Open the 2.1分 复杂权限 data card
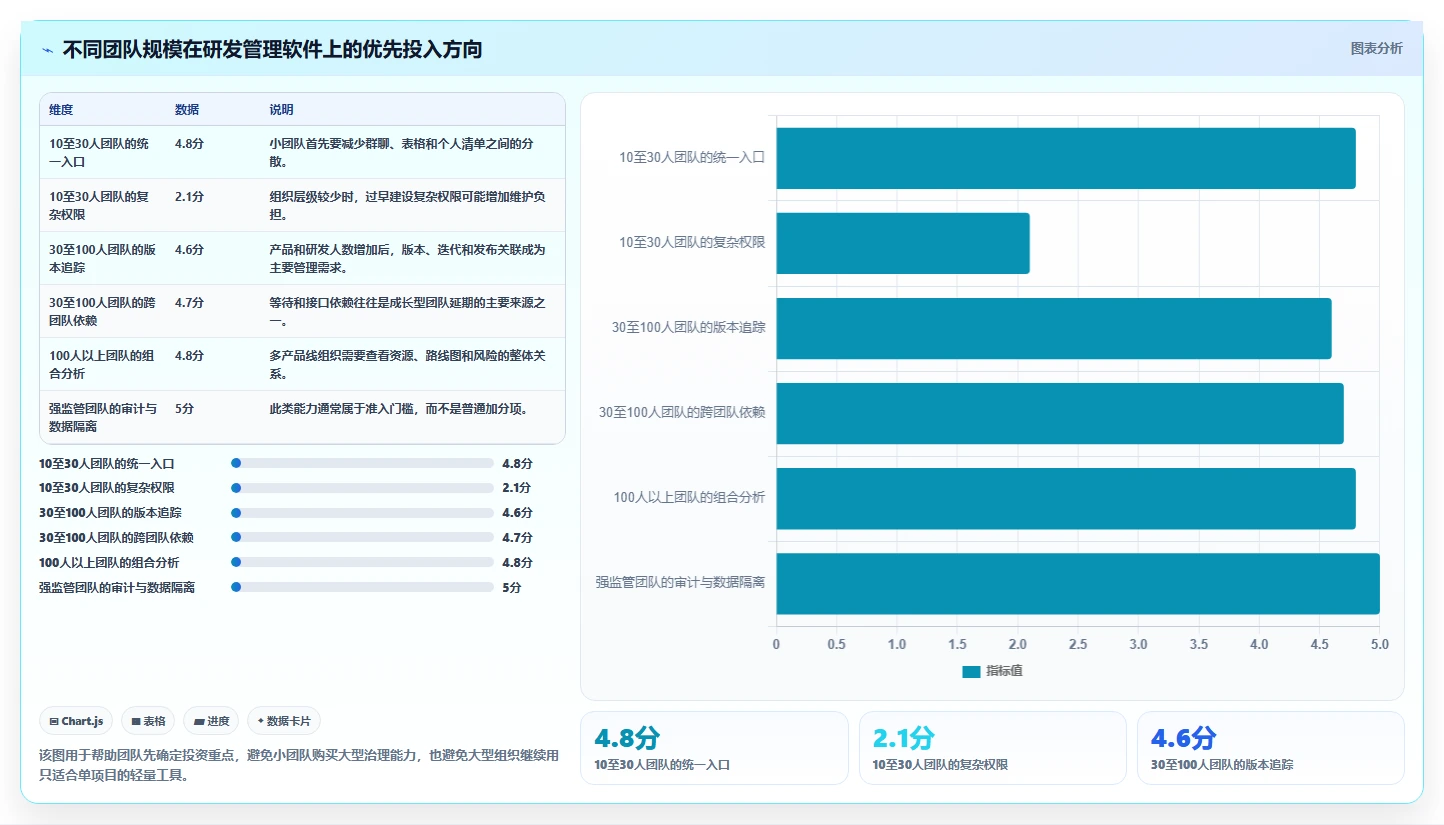The width and height of the screenshot is (1444, 825). coord(992,748)
